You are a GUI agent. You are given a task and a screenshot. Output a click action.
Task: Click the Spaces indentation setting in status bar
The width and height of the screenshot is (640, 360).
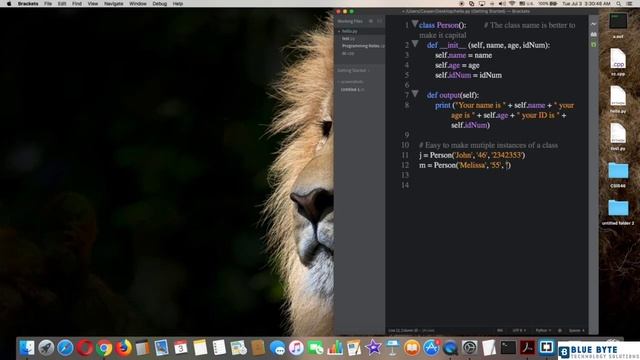(x=576, y=331)
